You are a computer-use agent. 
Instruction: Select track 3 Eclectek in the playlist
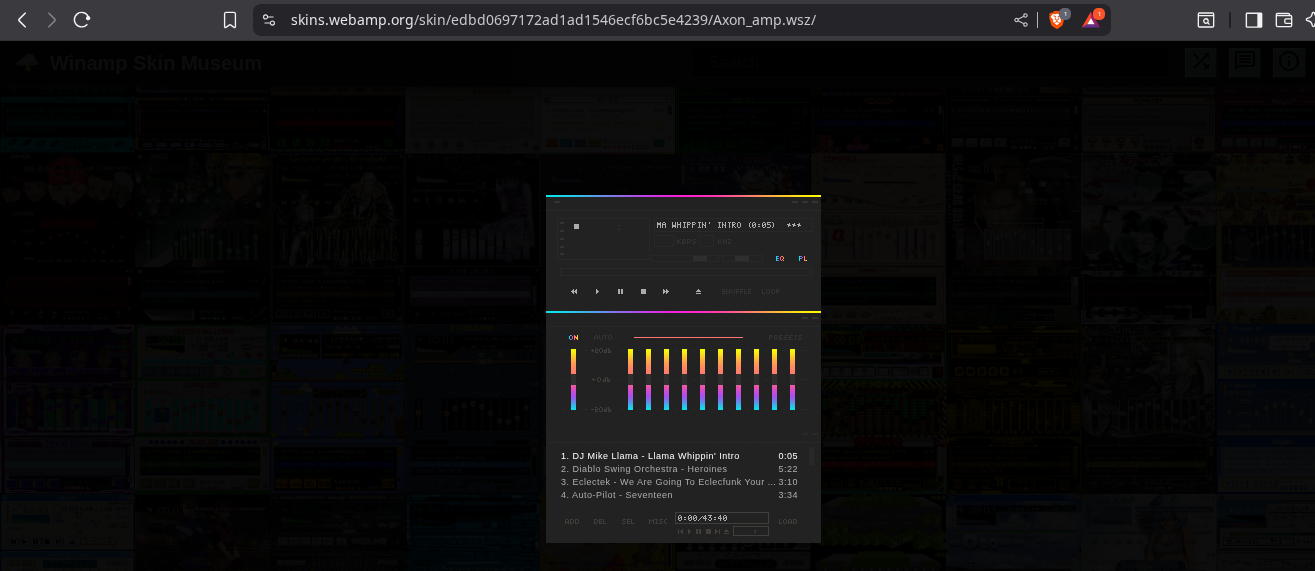pos(679,482)
